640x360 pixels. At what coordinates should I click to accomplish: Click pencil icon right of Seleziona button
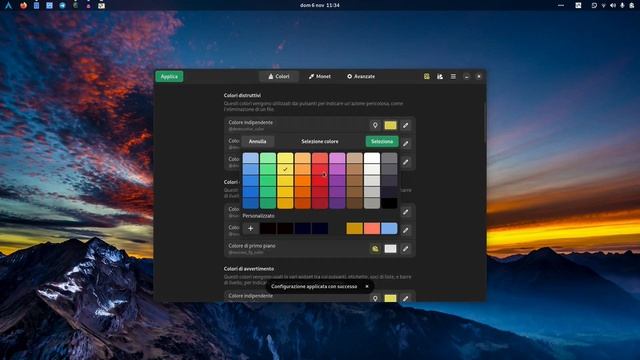(x=405, y=144)
